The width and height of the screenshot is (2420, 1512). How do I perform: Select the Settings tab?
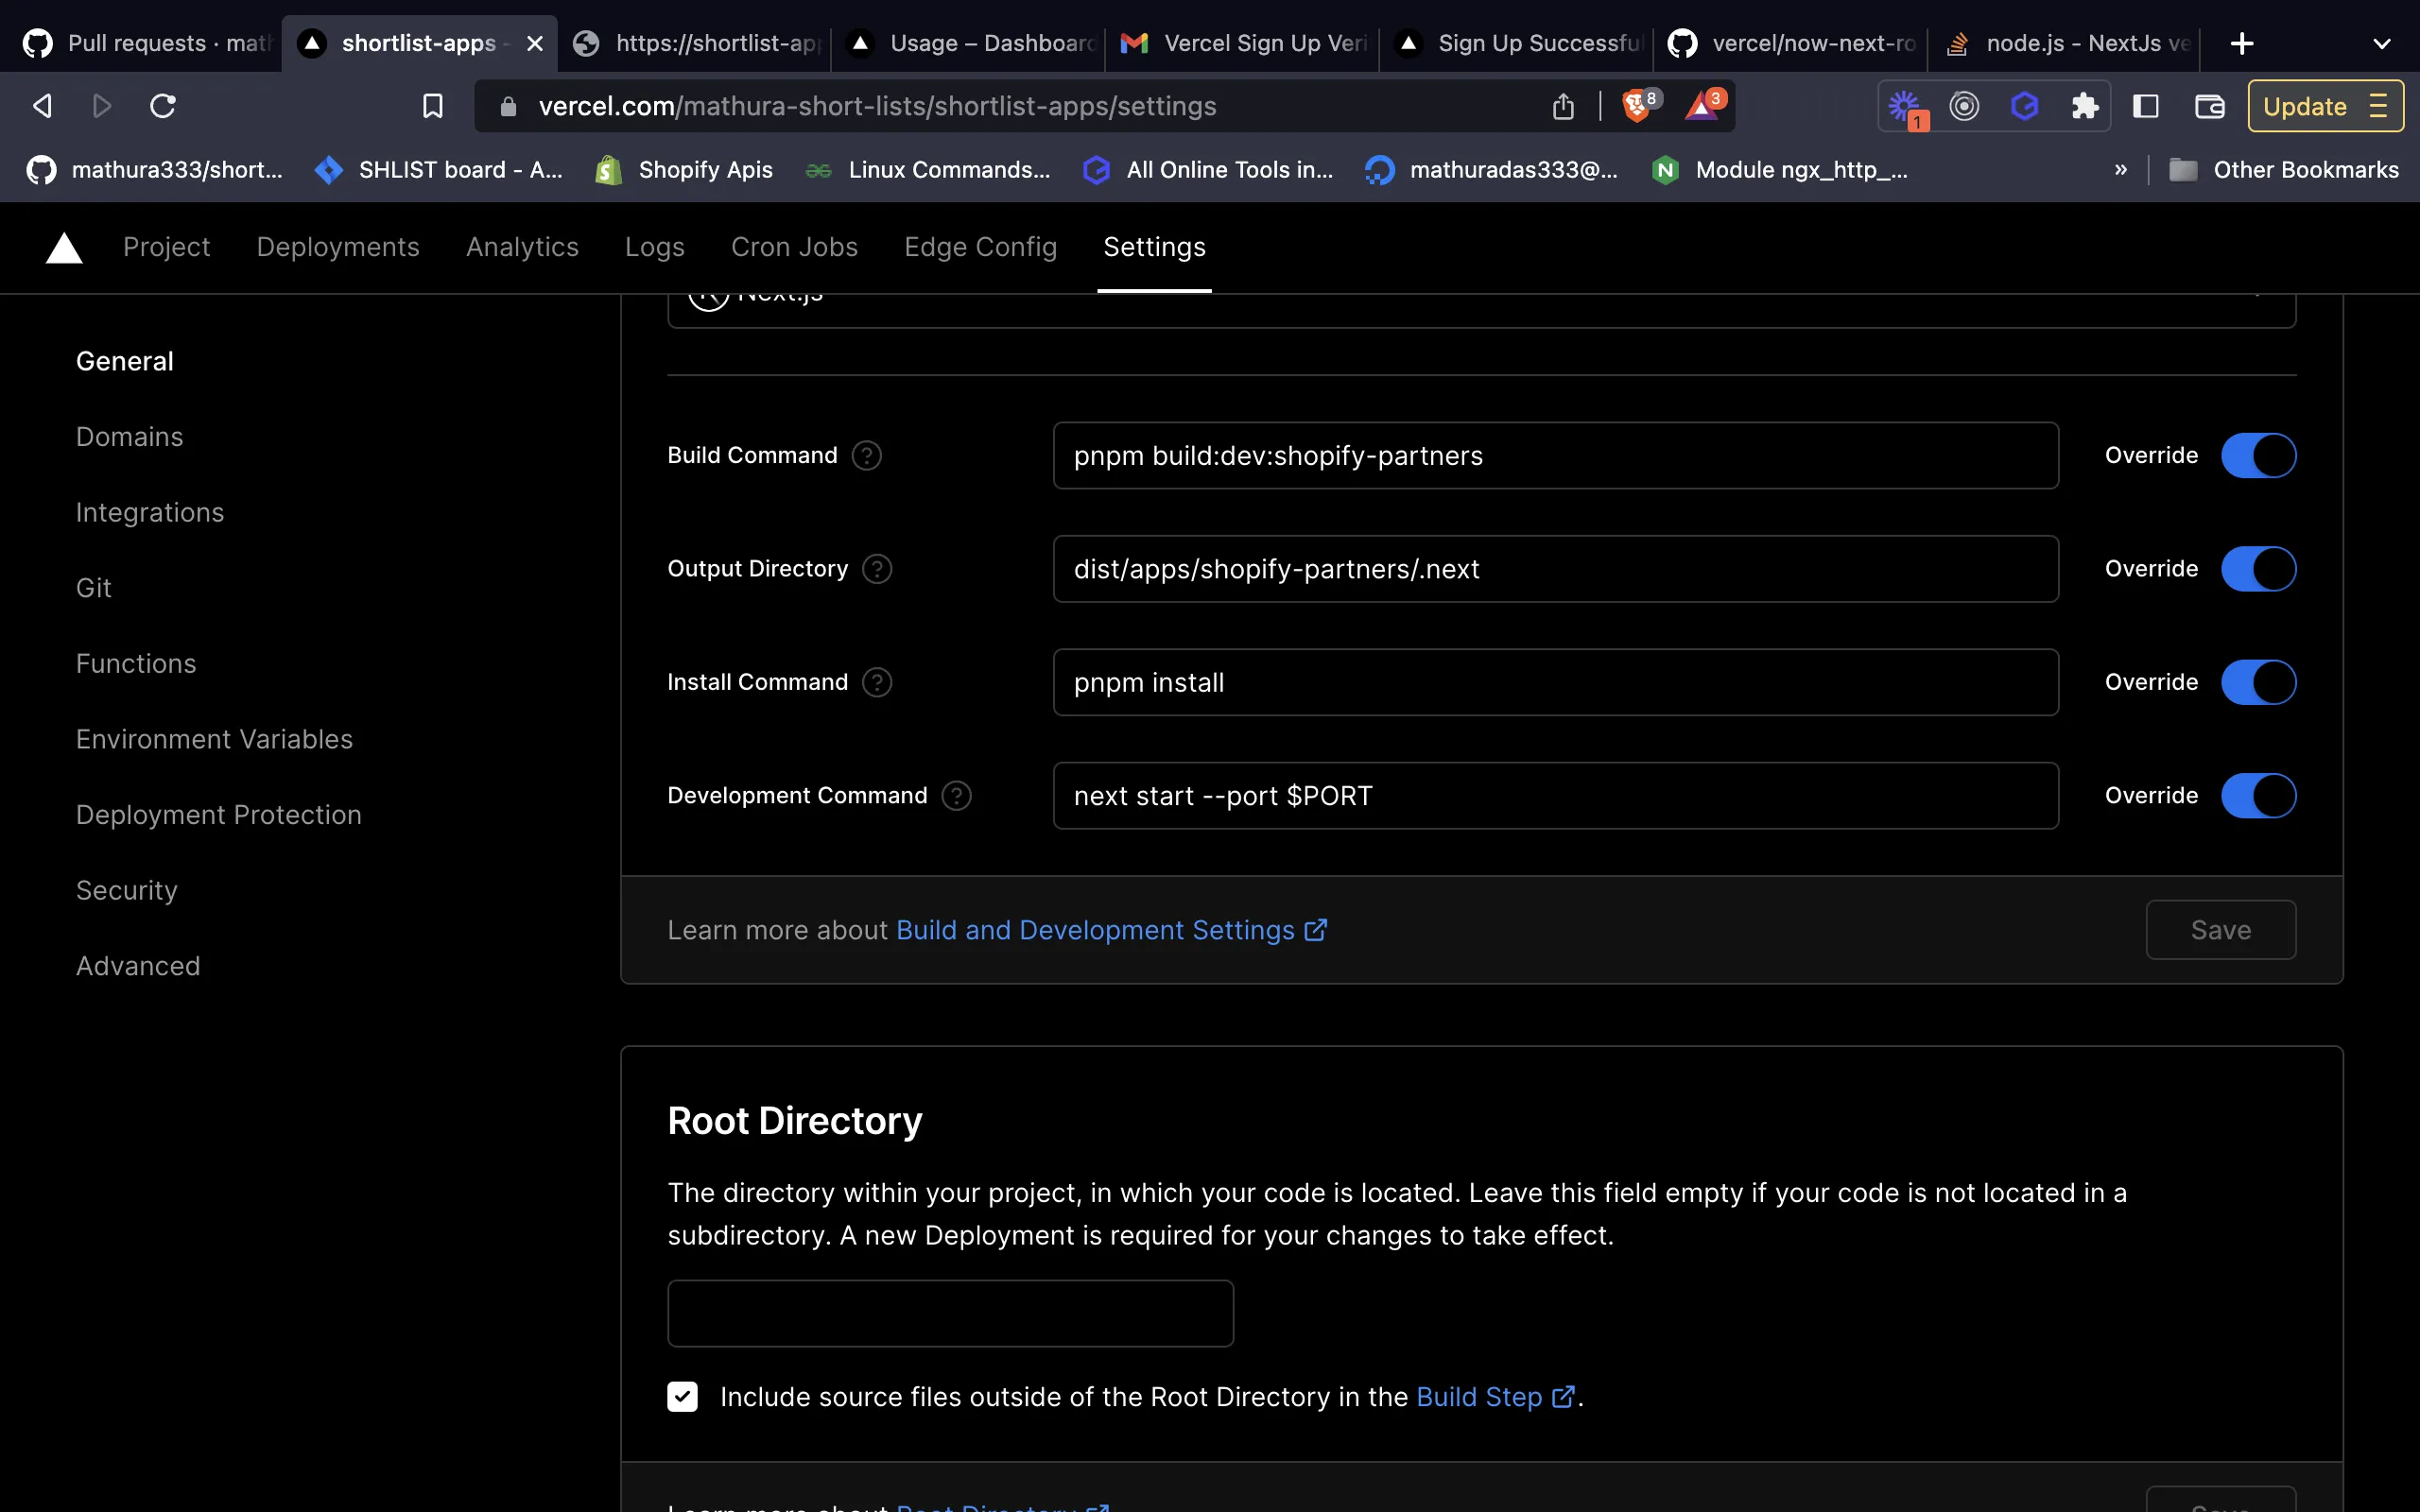pos(1153,248)
